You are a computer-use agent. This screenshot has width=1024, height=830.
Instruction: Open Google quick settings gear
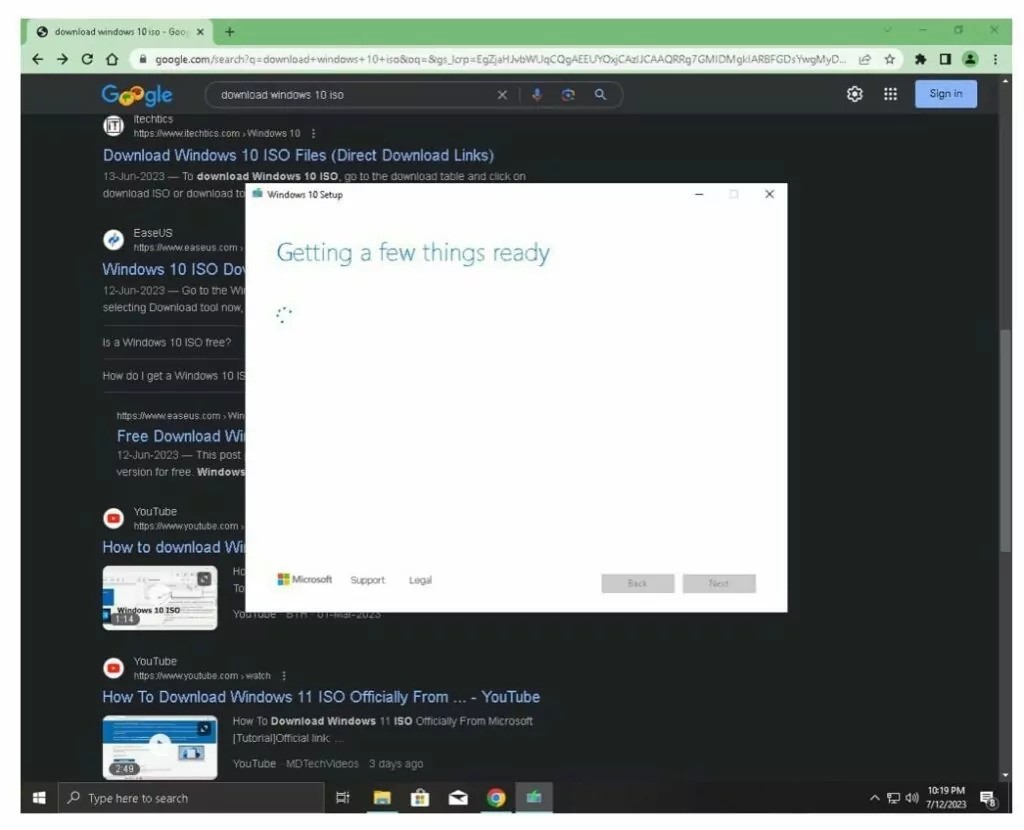855,94
